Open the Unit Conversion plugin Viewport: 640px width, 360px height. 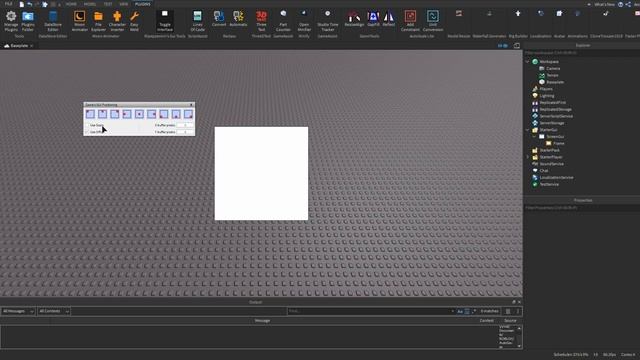point(433,21)
